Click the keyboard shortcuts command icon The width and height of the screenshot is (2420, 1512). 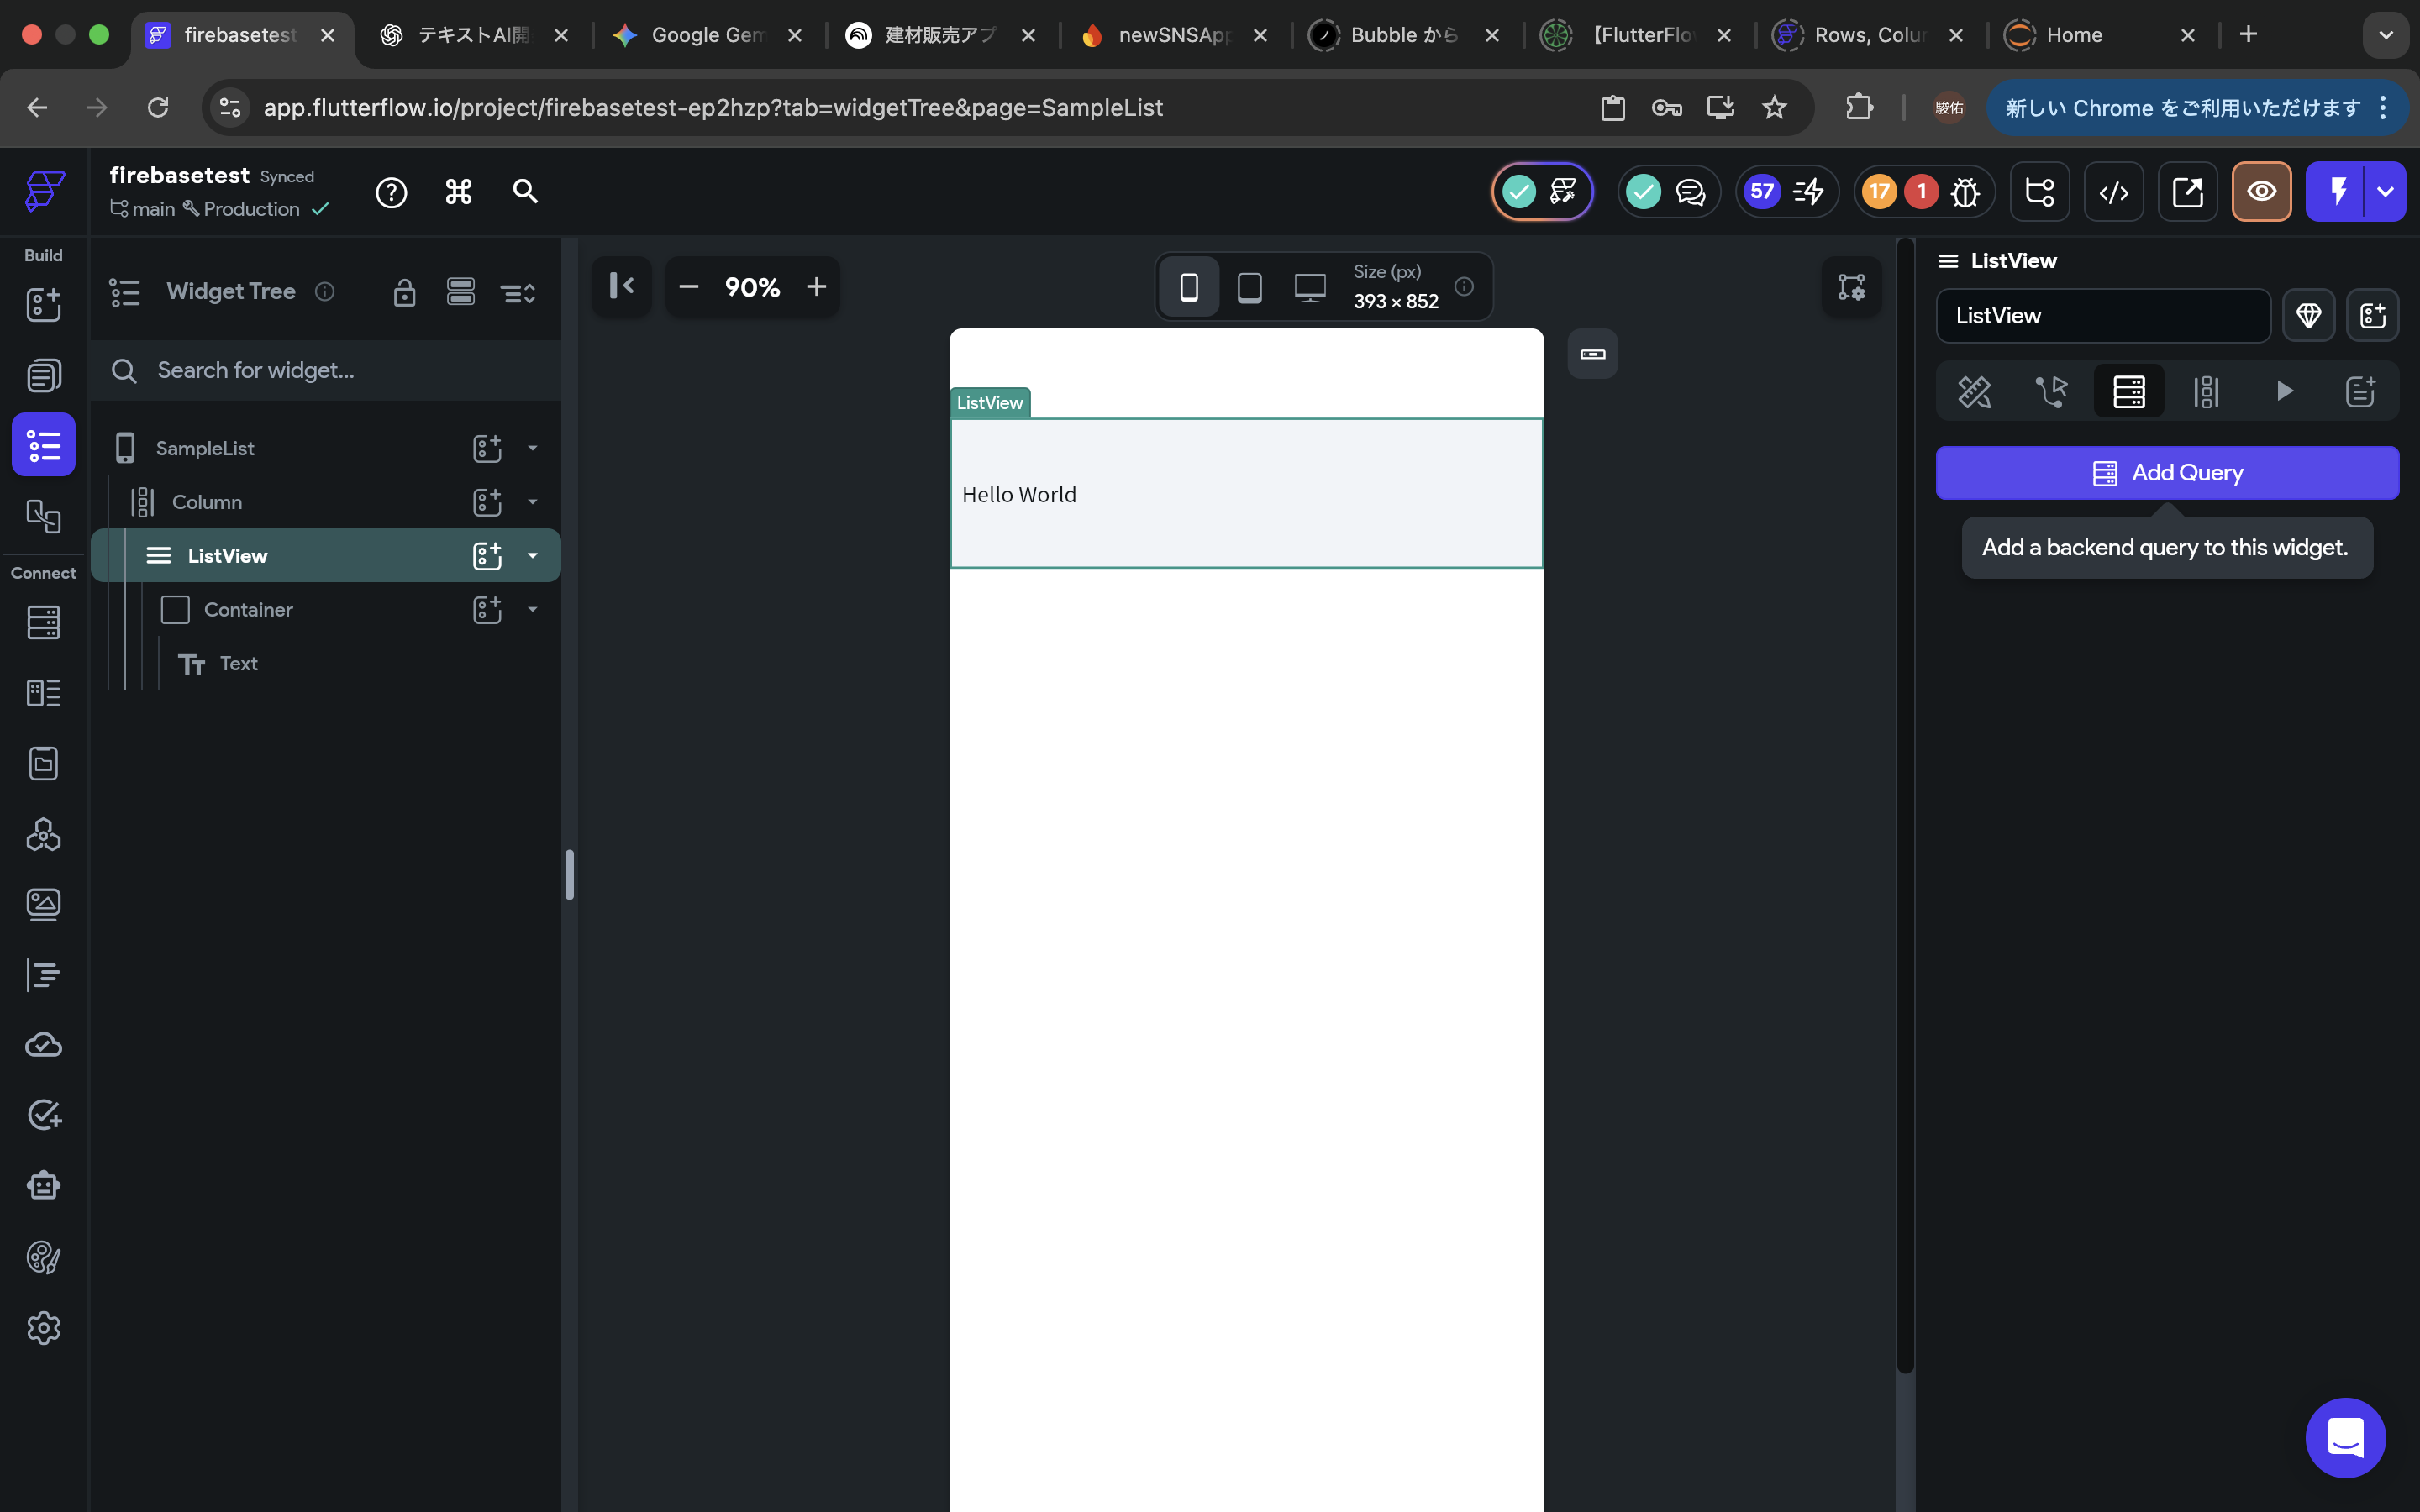click(x=458, y=191)
